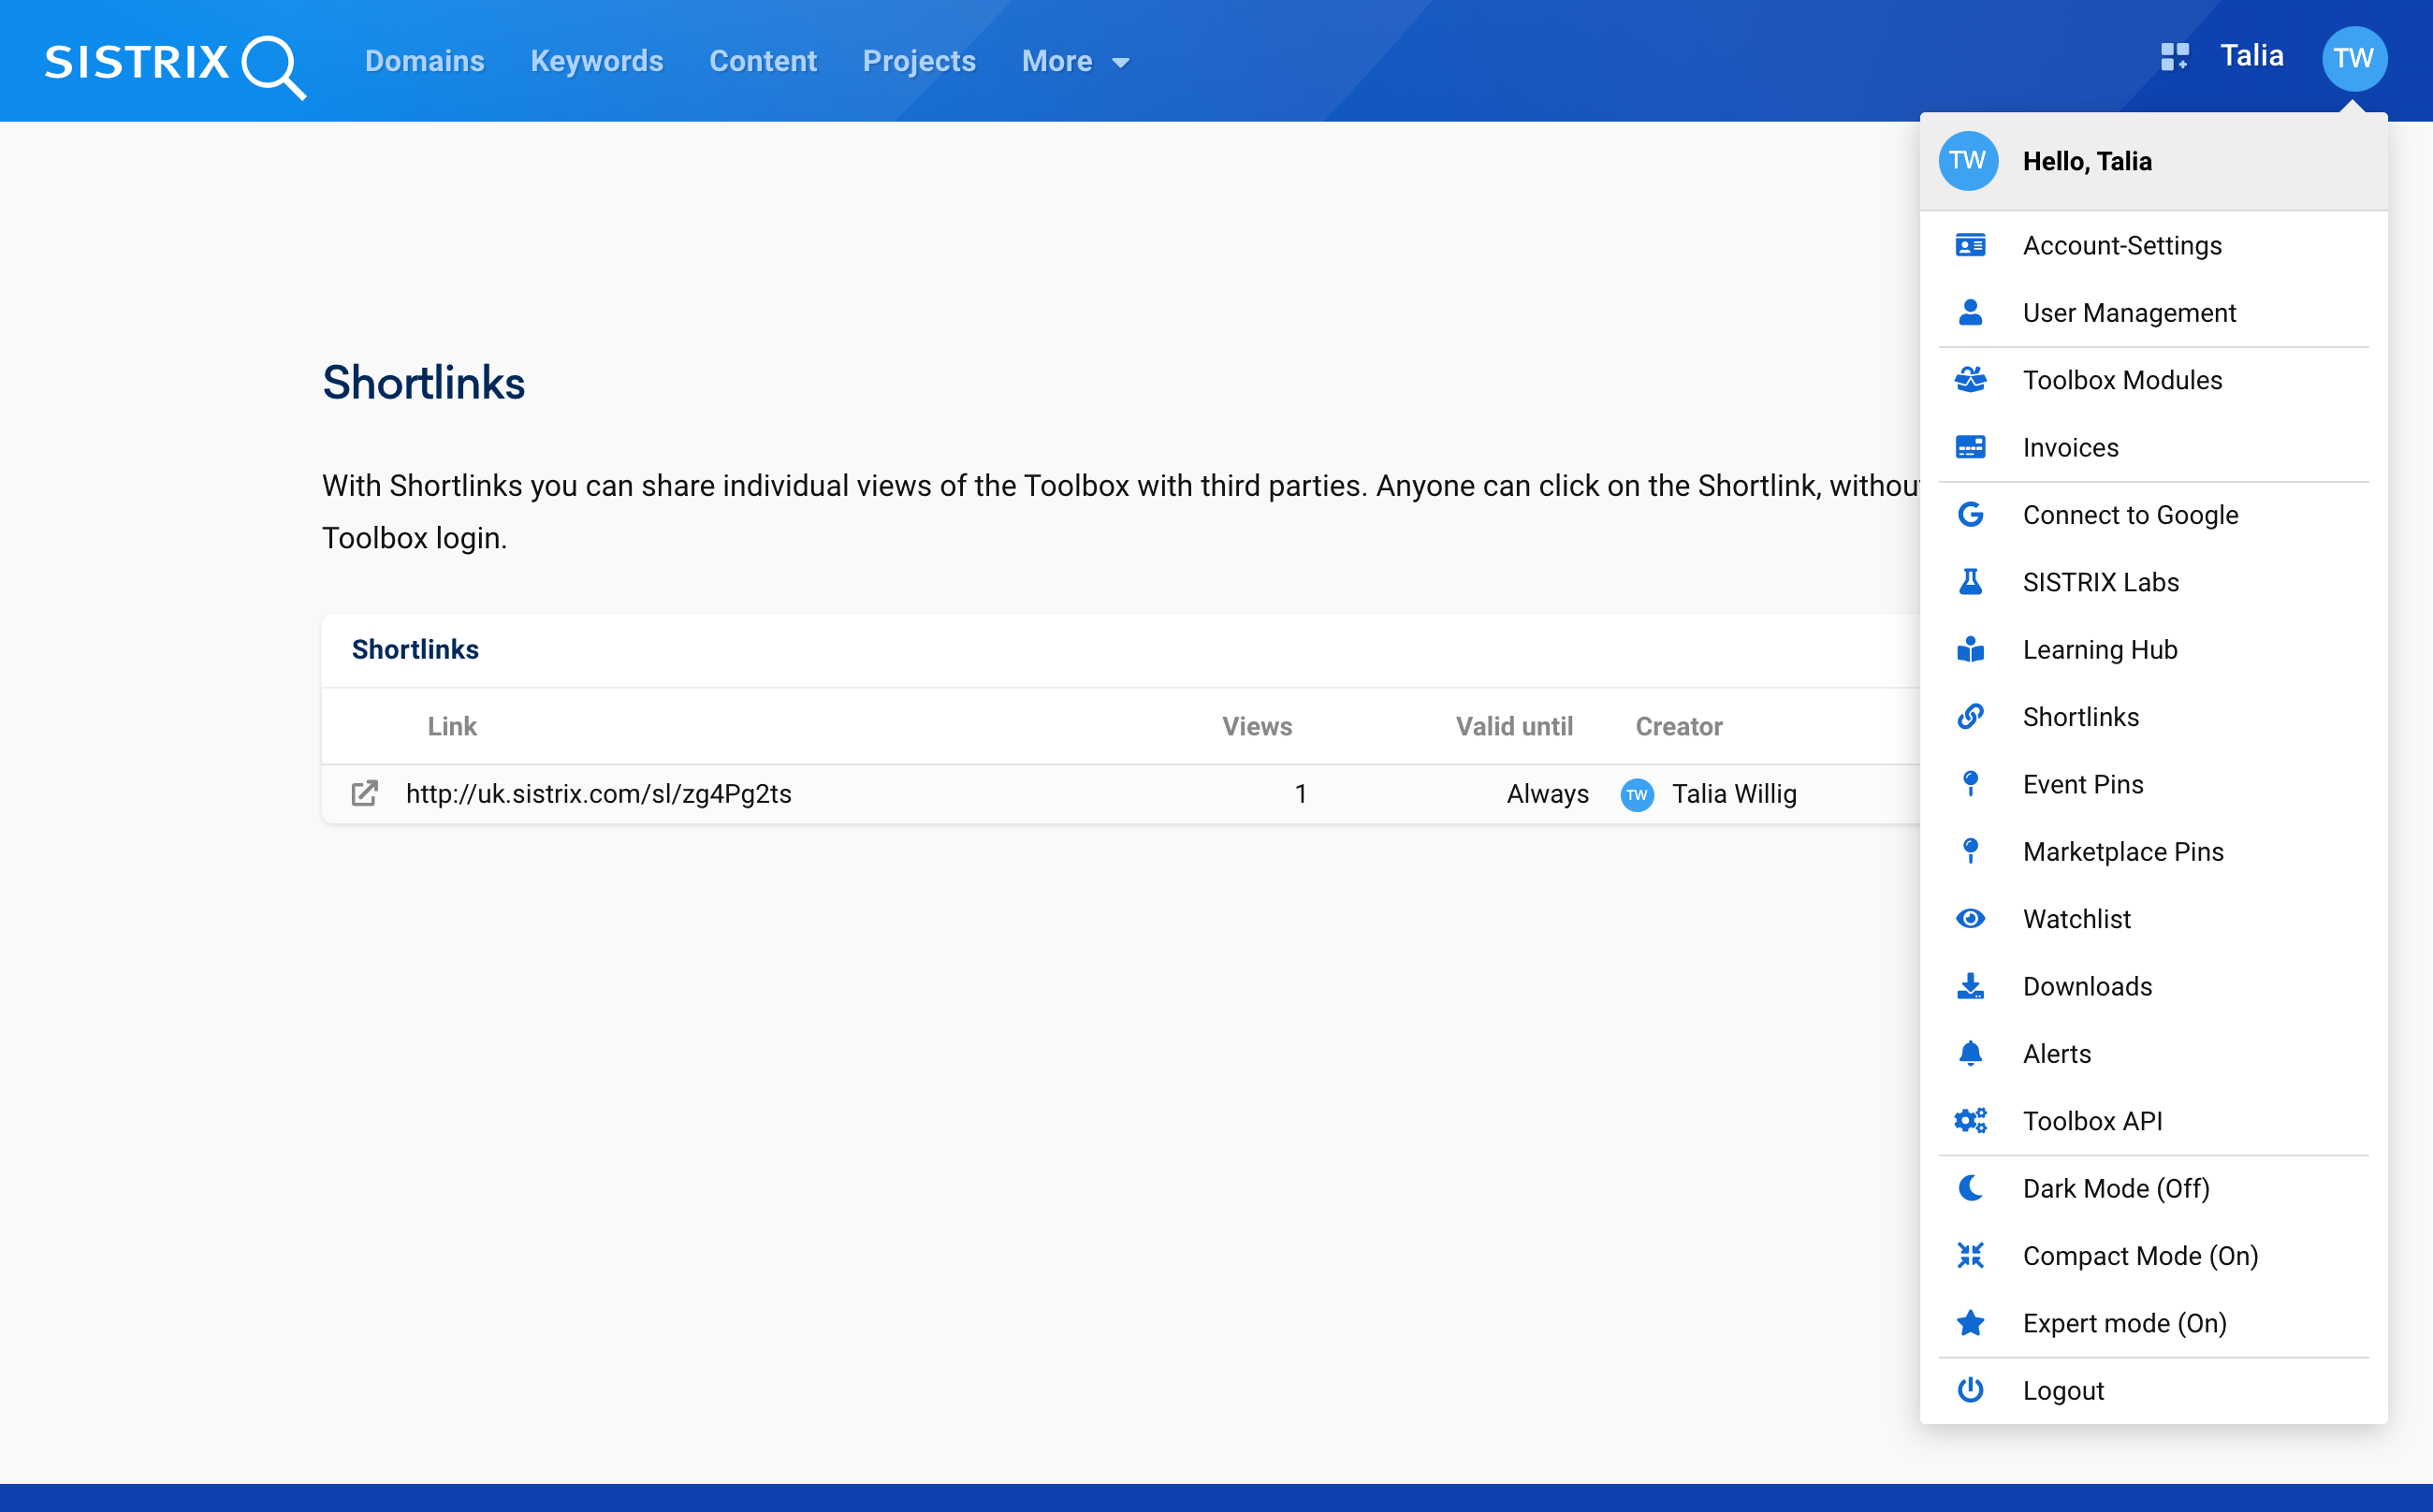Open the Domains navigation item

click(424, 61)
